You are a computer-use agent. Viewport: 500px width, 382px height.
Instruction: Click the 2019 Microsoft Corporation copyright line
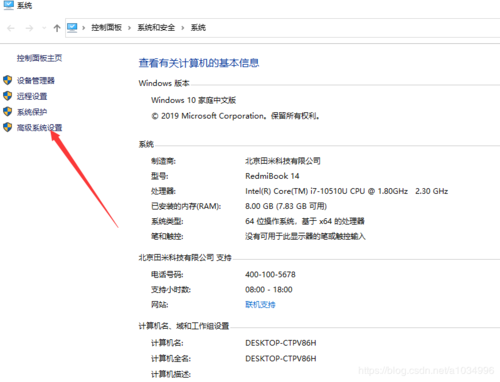(x=235, y=116)
